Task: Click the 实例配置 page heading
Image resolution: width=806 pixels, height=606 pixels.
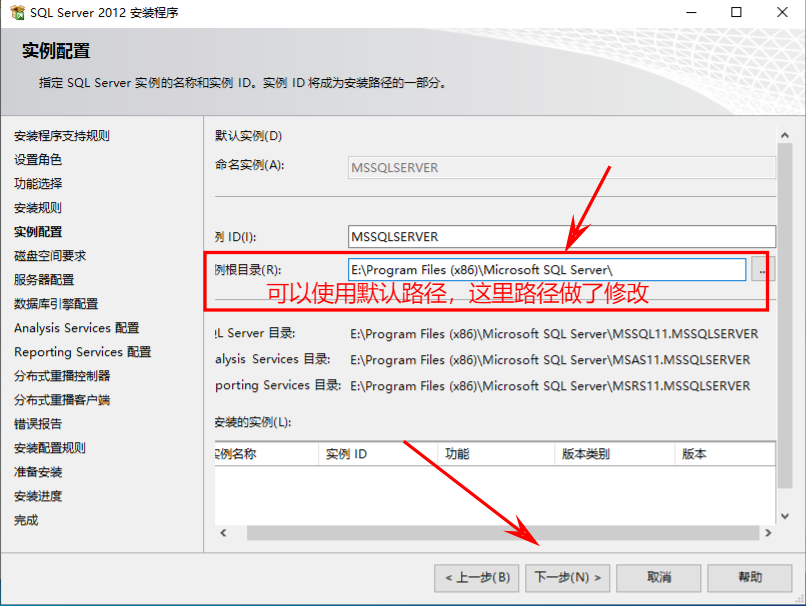Action: (x=56, y=51)
